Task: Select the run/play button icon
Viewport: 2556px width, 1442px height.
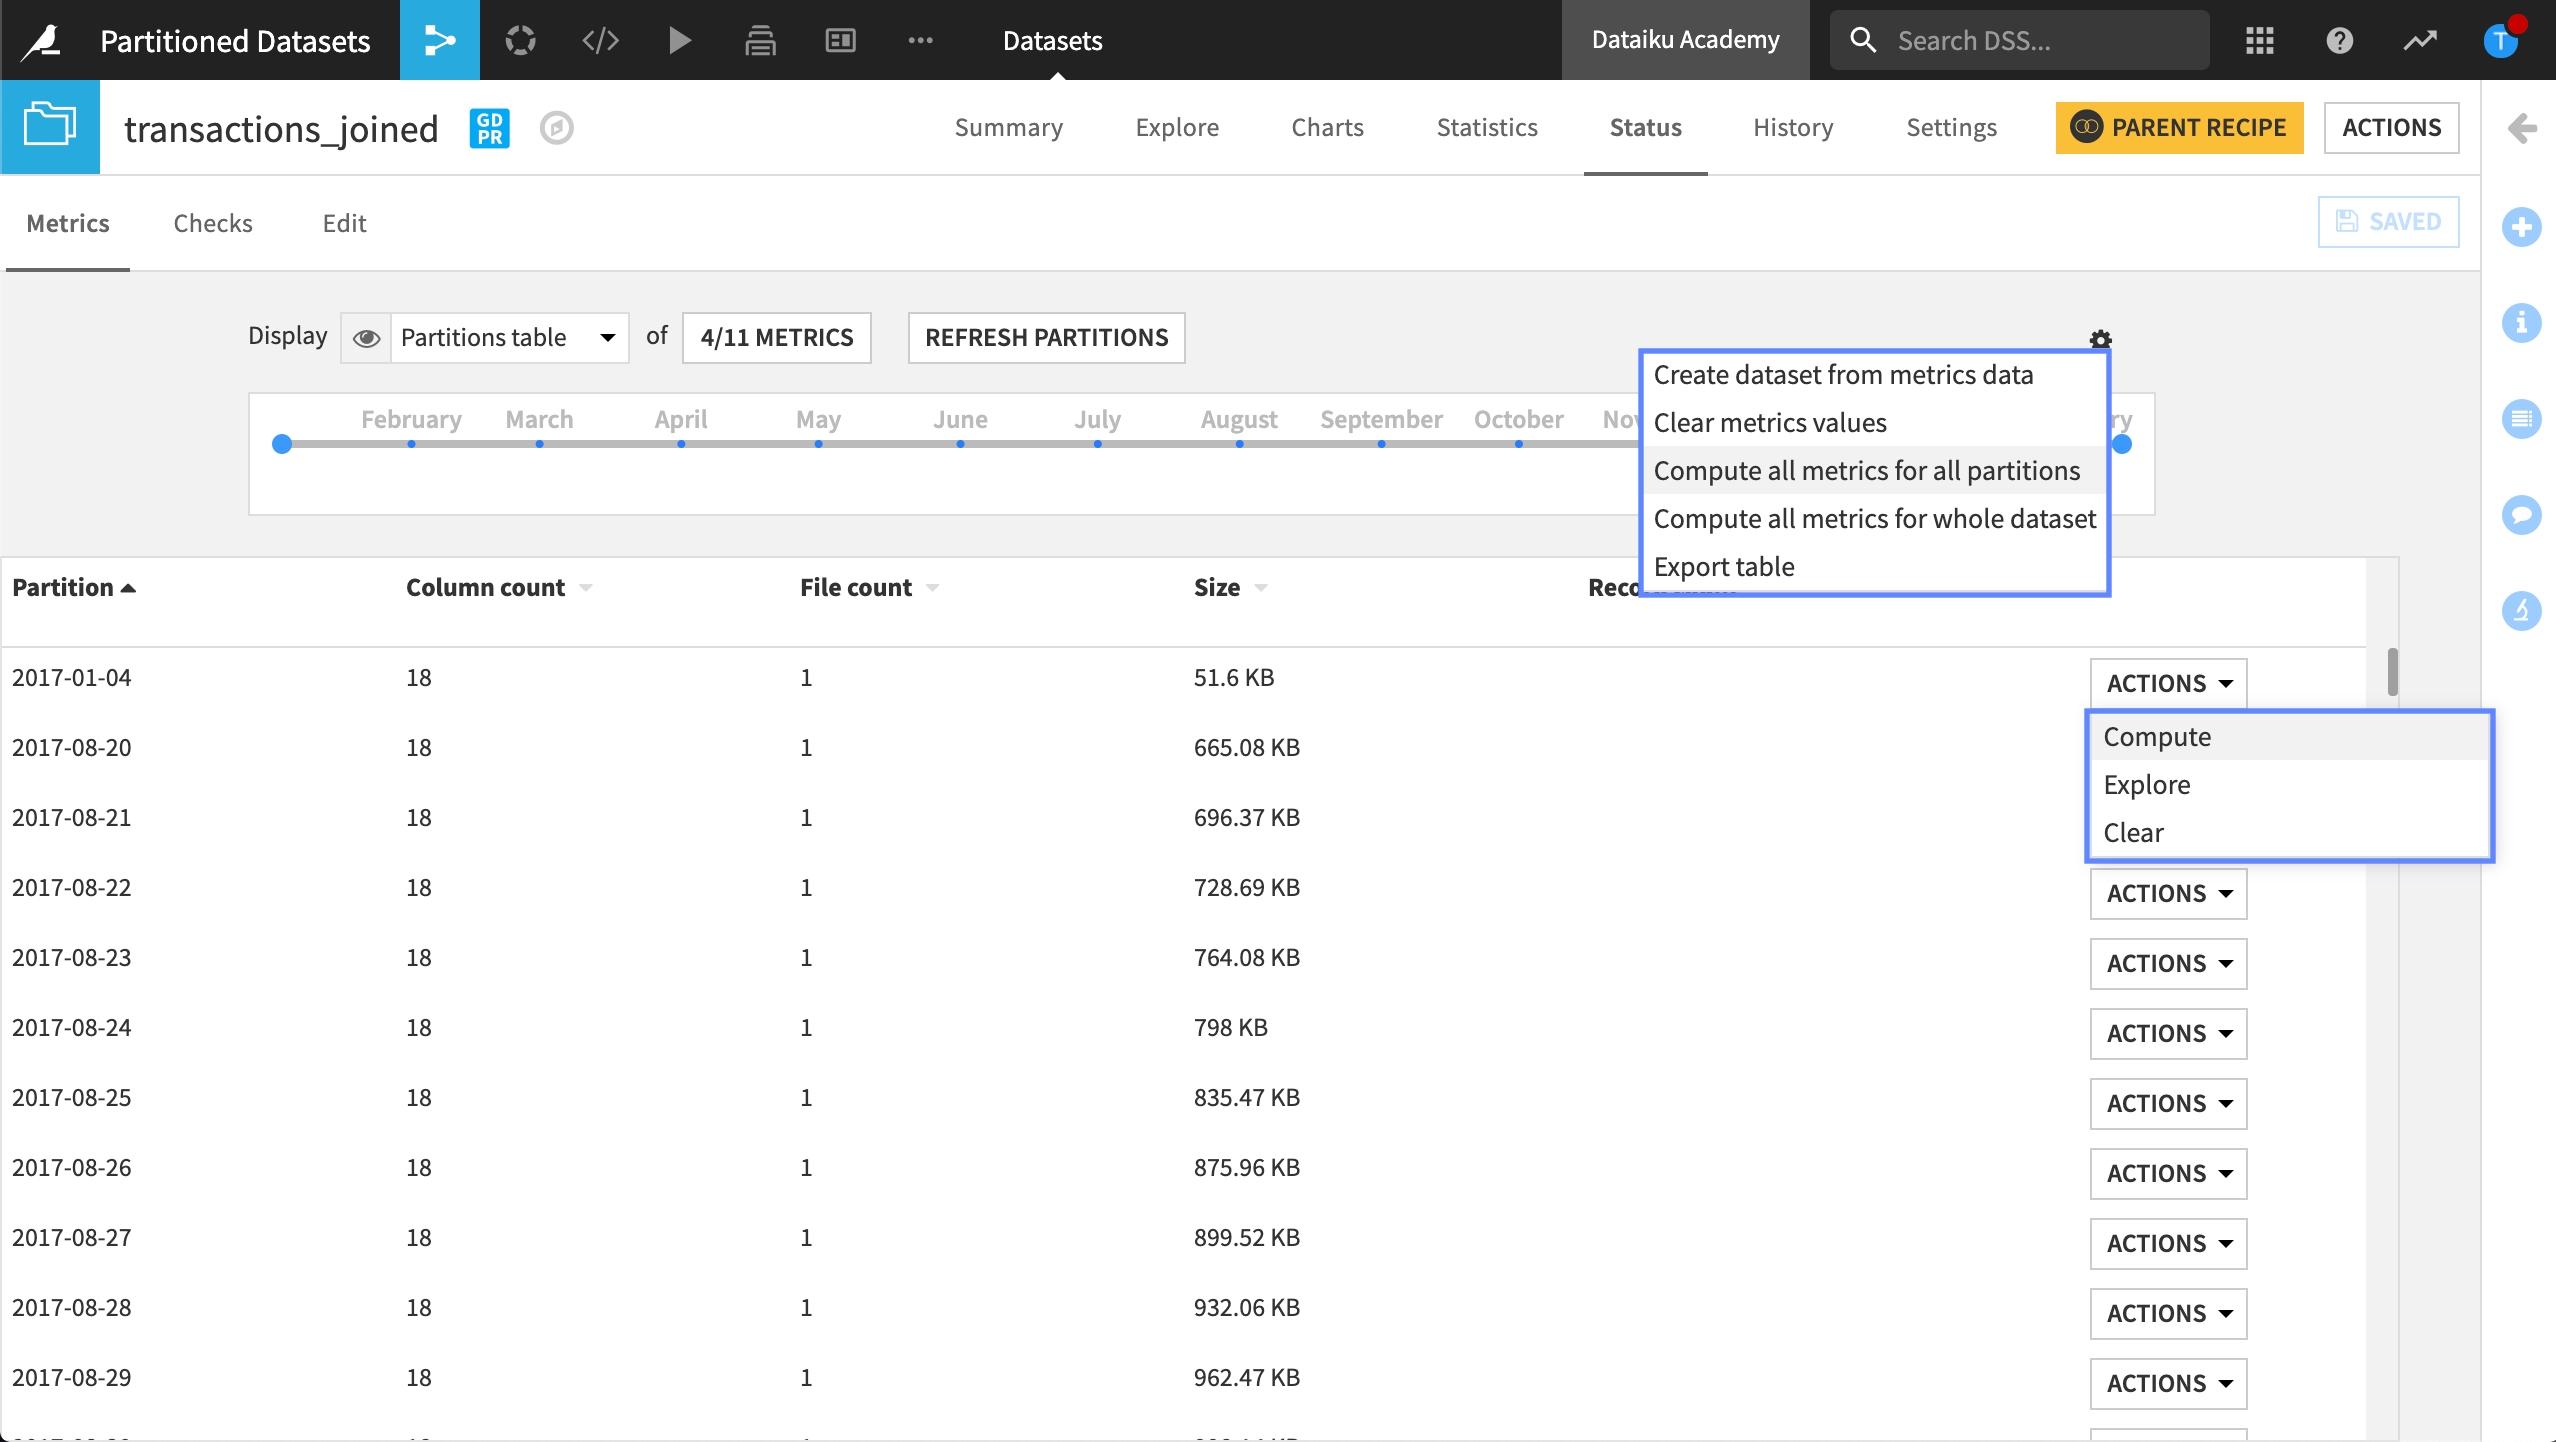Action: [681, 39]
